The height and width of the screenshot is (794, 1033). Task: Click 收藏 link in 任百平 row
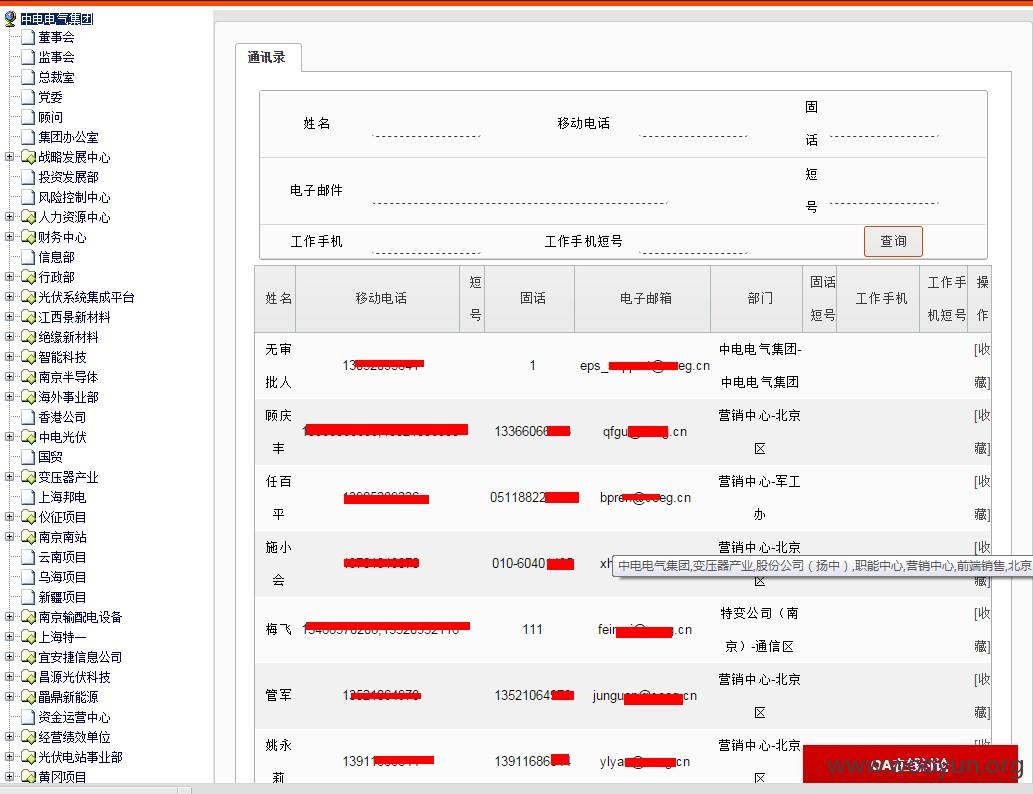coord(982,497)
